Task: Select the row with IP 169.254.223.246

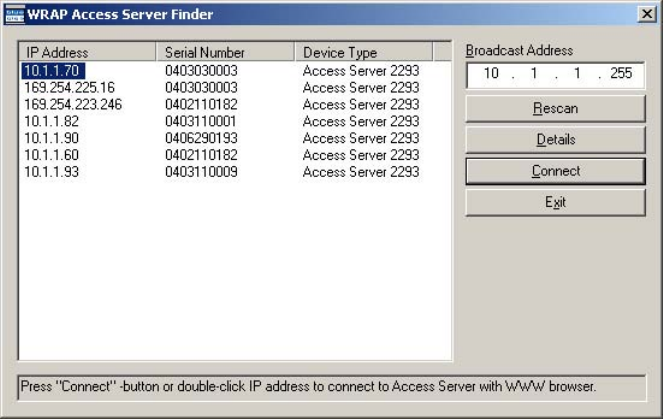Action: click(x=73, y=105)
